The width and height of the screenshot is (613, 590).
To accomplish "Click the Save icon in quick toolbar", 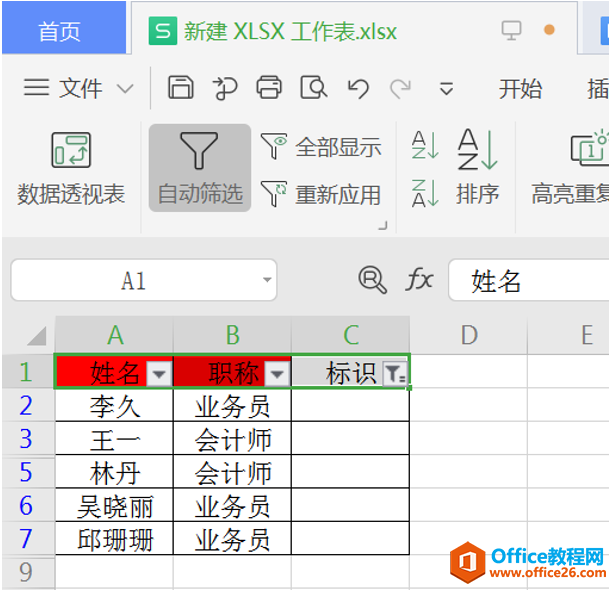I will click(181, 87).
